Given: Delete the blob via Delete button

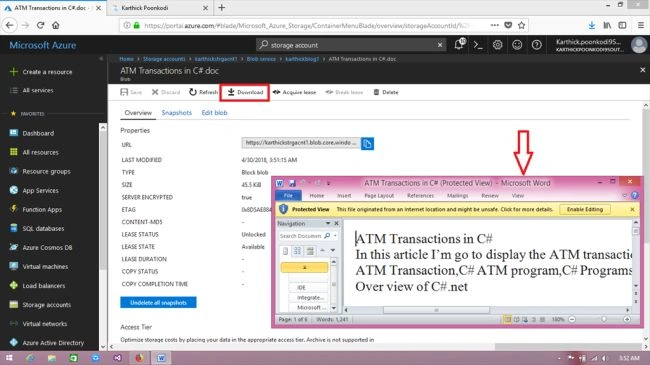Looking at the screenshot, I should click(x=386, y=92).
